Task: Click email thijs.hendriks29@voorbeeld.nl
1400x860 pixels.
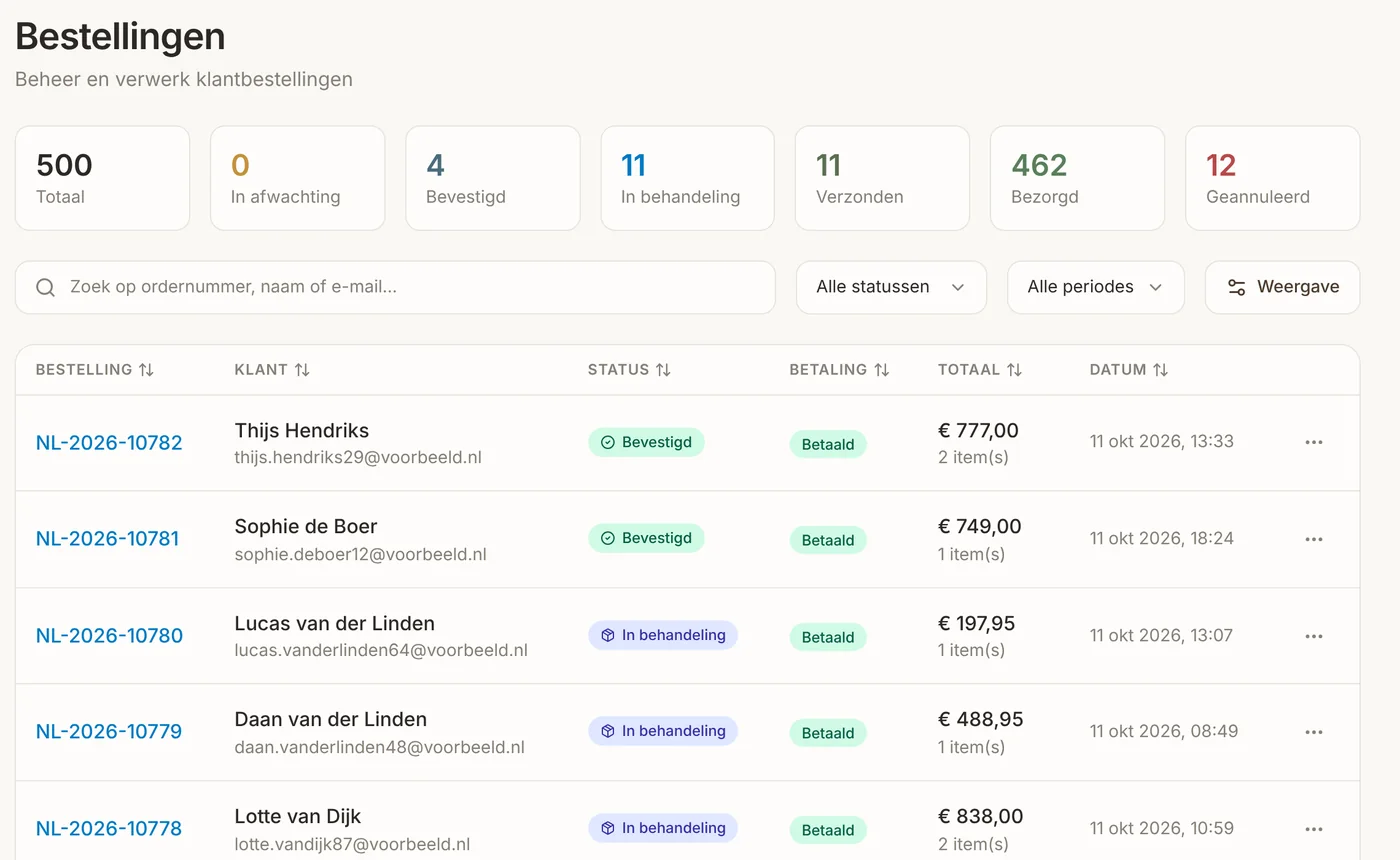Action: coord(358,458)
